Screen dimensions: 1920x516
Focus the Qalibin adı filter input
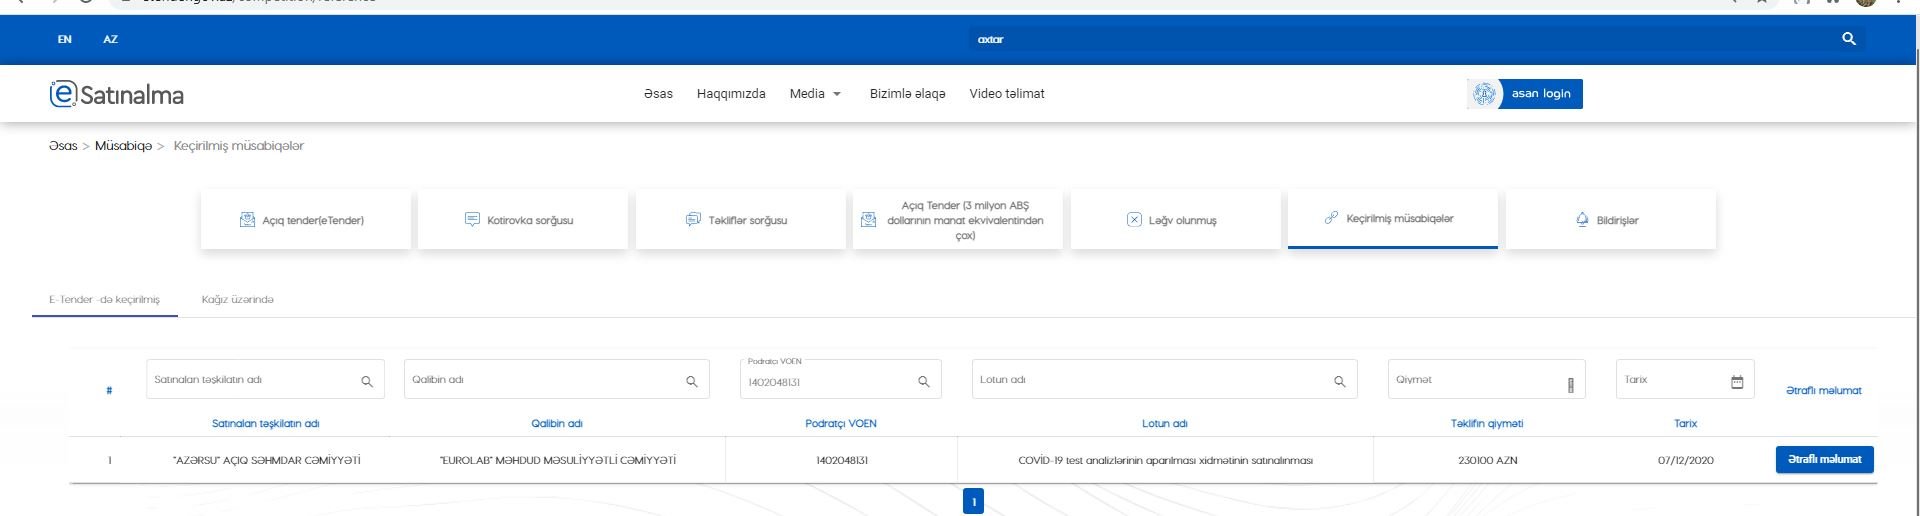coord(556,379)
